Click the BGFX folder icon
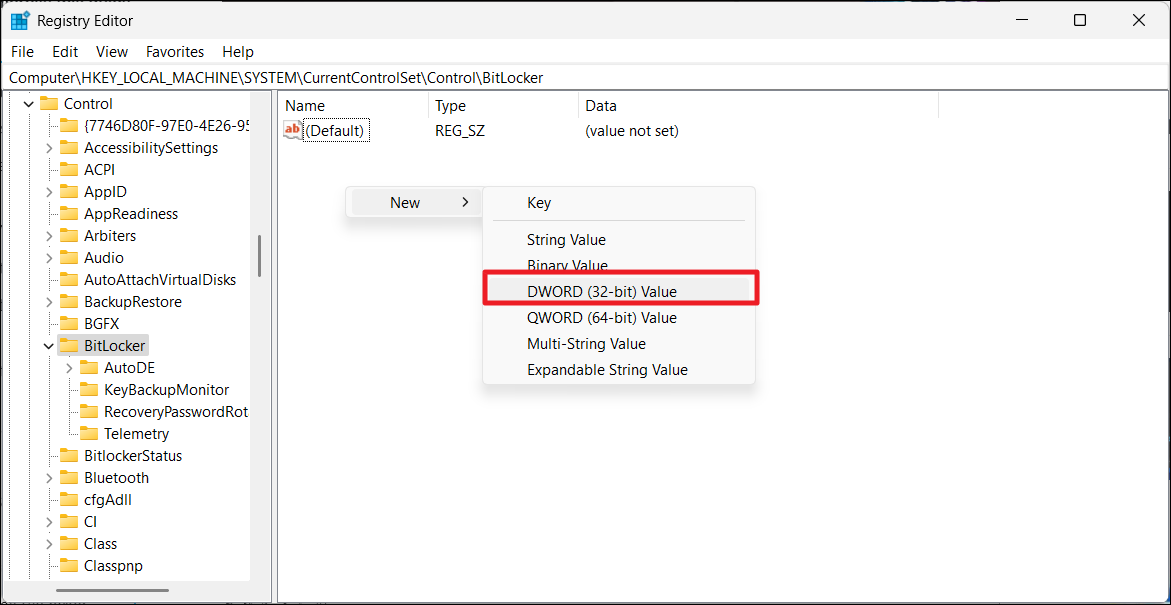 (69, 324)
